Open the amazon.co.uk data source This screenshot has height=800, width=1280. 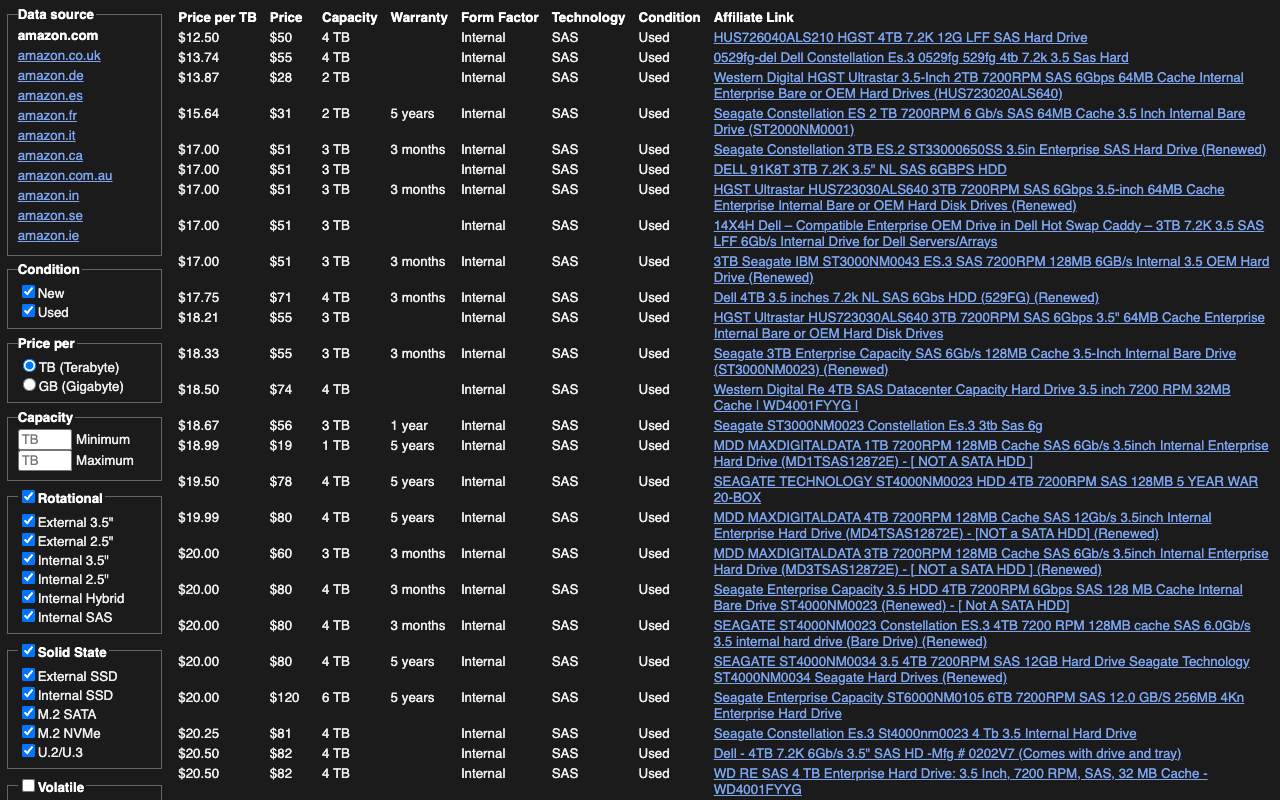59,56
